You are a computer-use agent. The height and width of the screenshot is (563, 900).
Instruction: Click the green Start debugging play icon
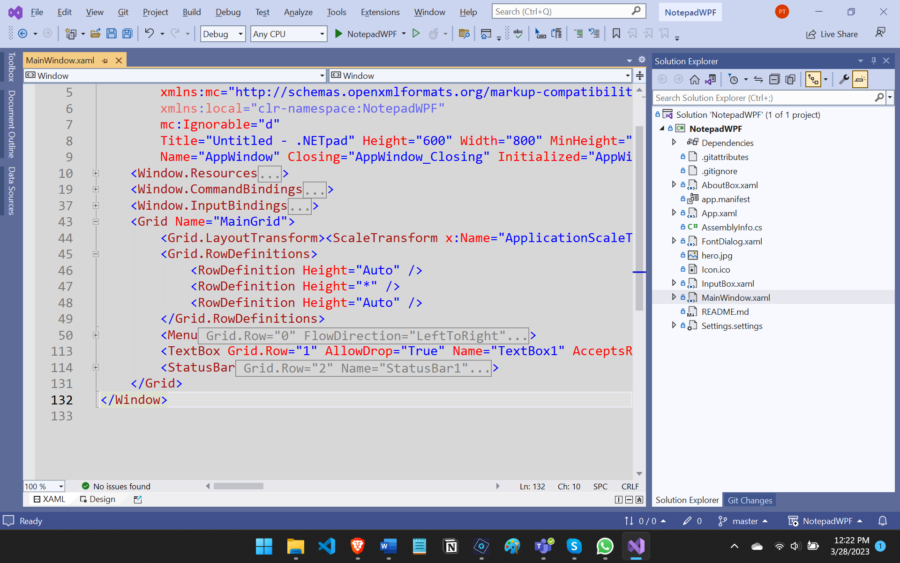tap(338, 33)
